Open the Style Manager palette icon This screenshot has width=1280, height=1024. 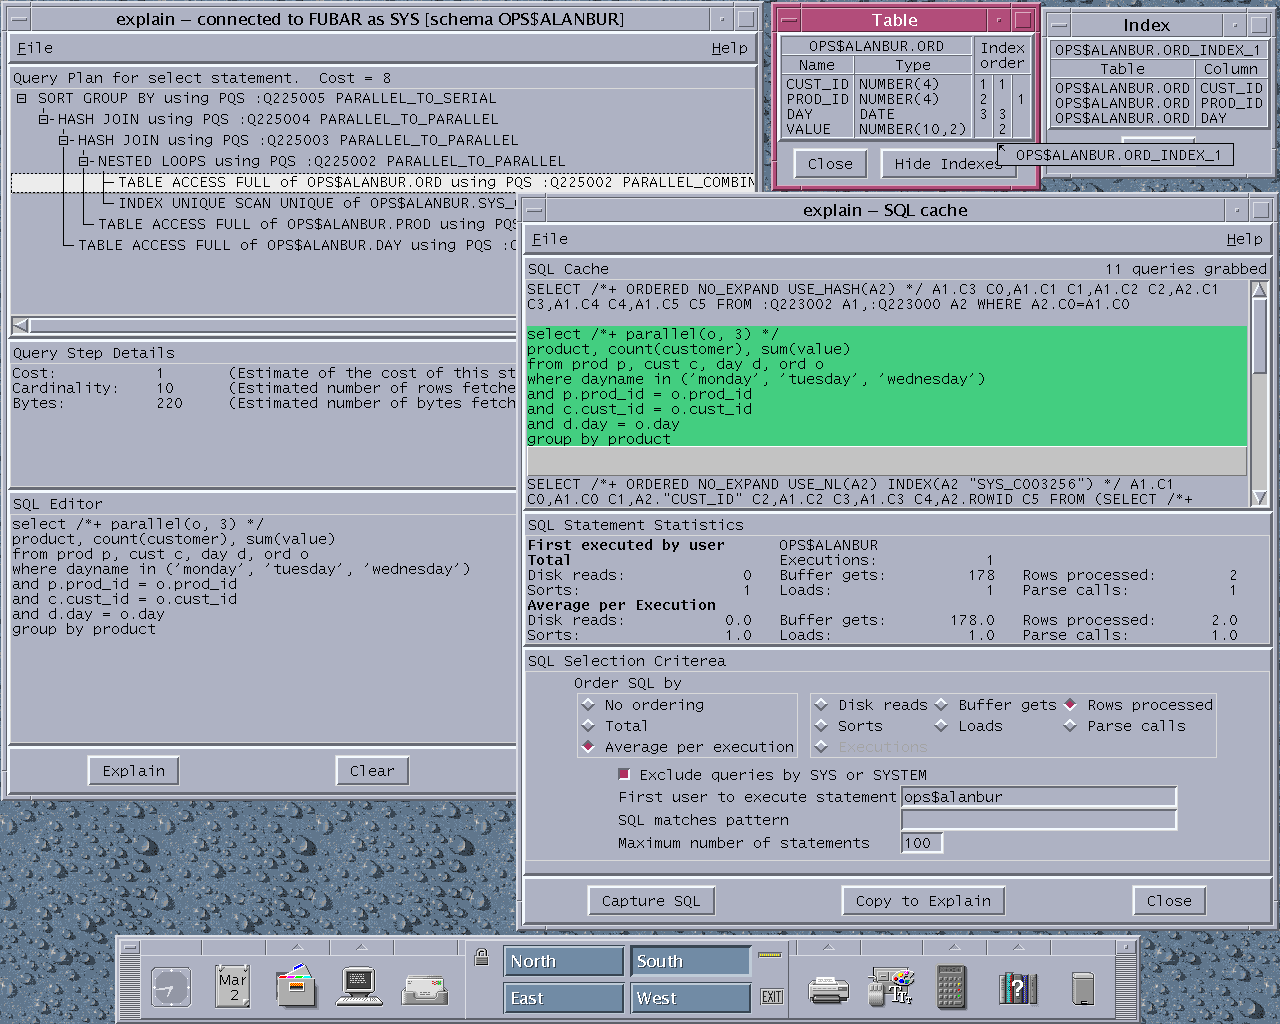(x=891, y=987)
